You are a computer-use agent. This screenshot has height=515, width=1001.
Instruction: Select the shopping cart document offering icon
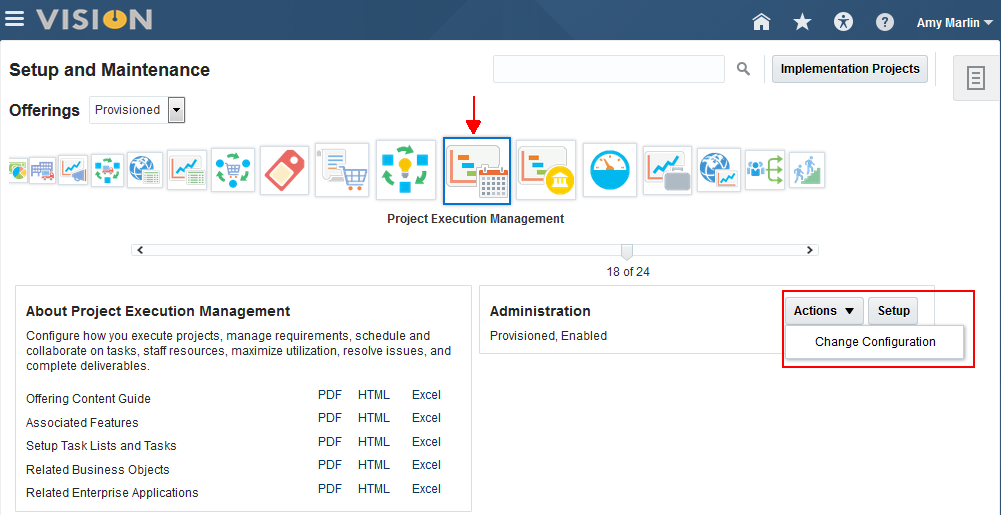click(342, 170)
